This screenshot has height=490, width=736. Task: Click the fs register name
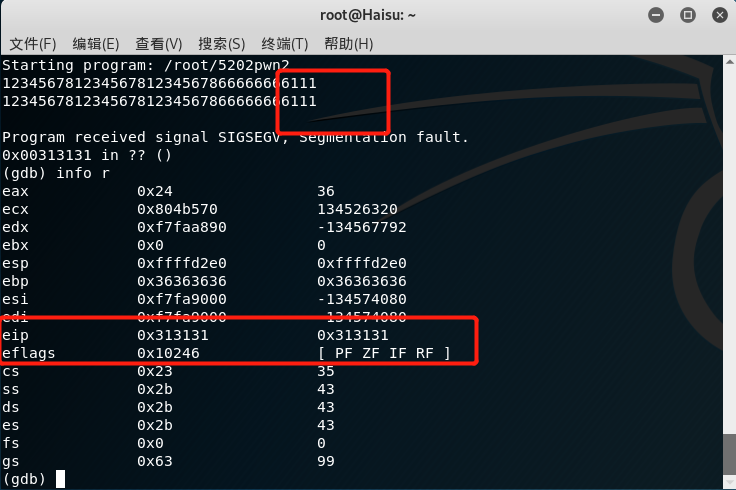[10, 444]
